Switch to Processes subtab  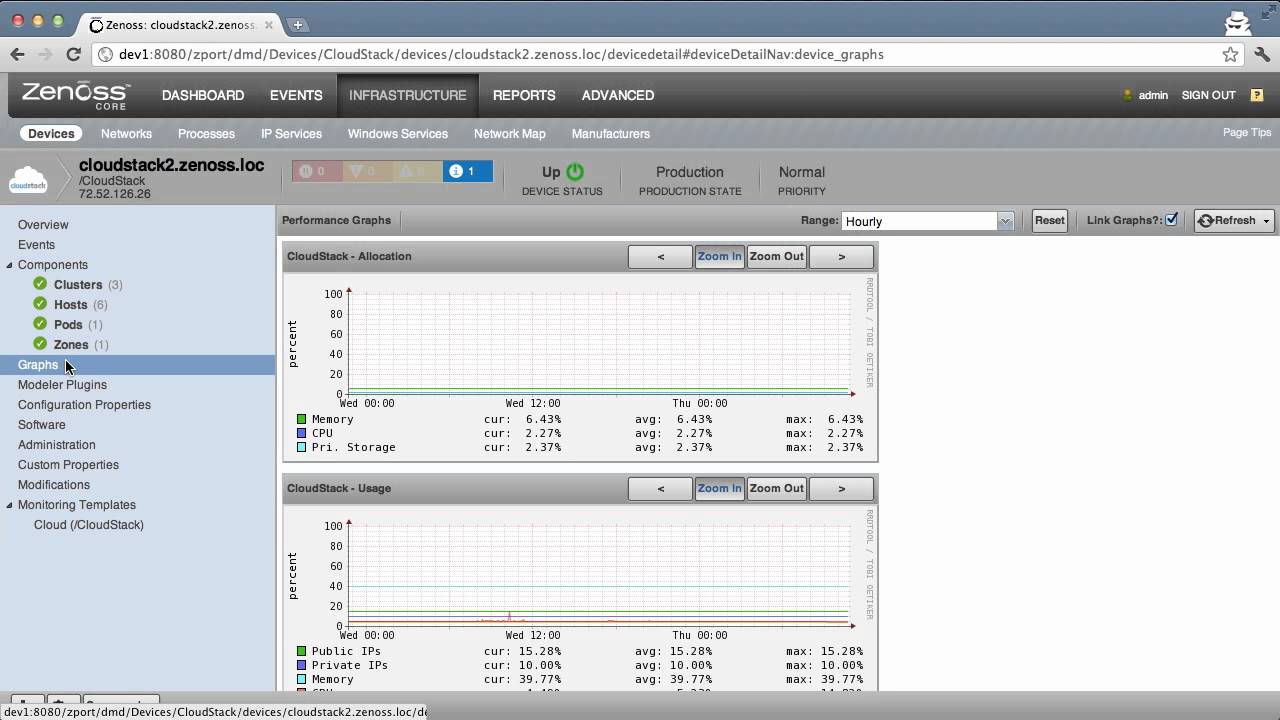pos(206,133)
